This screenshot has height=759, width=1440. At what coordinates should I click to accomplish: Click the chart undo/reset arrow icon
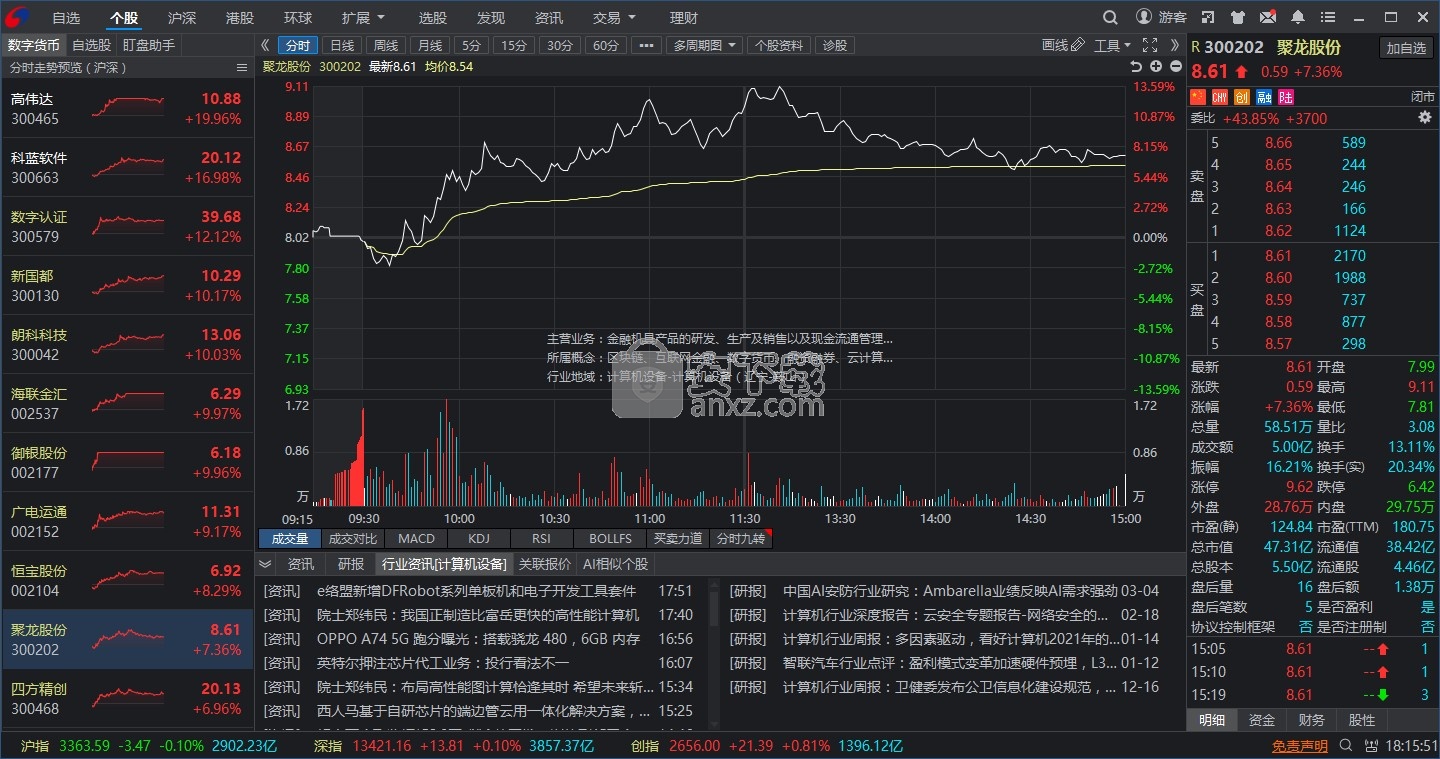(1136, 66)
